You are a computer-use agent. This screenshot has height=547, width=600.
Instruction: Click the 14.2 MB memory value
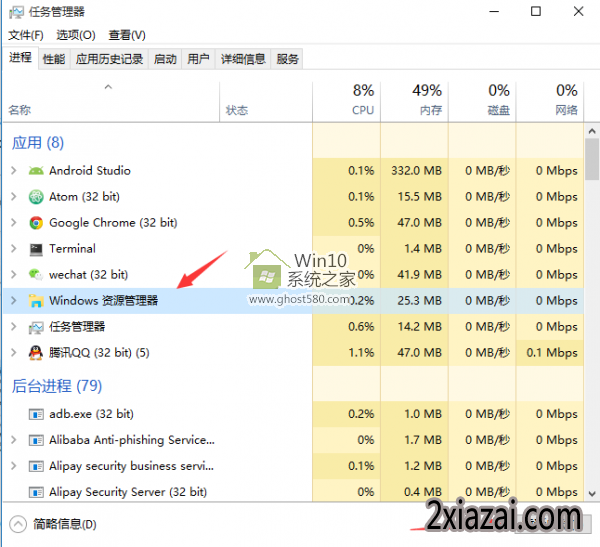coord(419,327)
